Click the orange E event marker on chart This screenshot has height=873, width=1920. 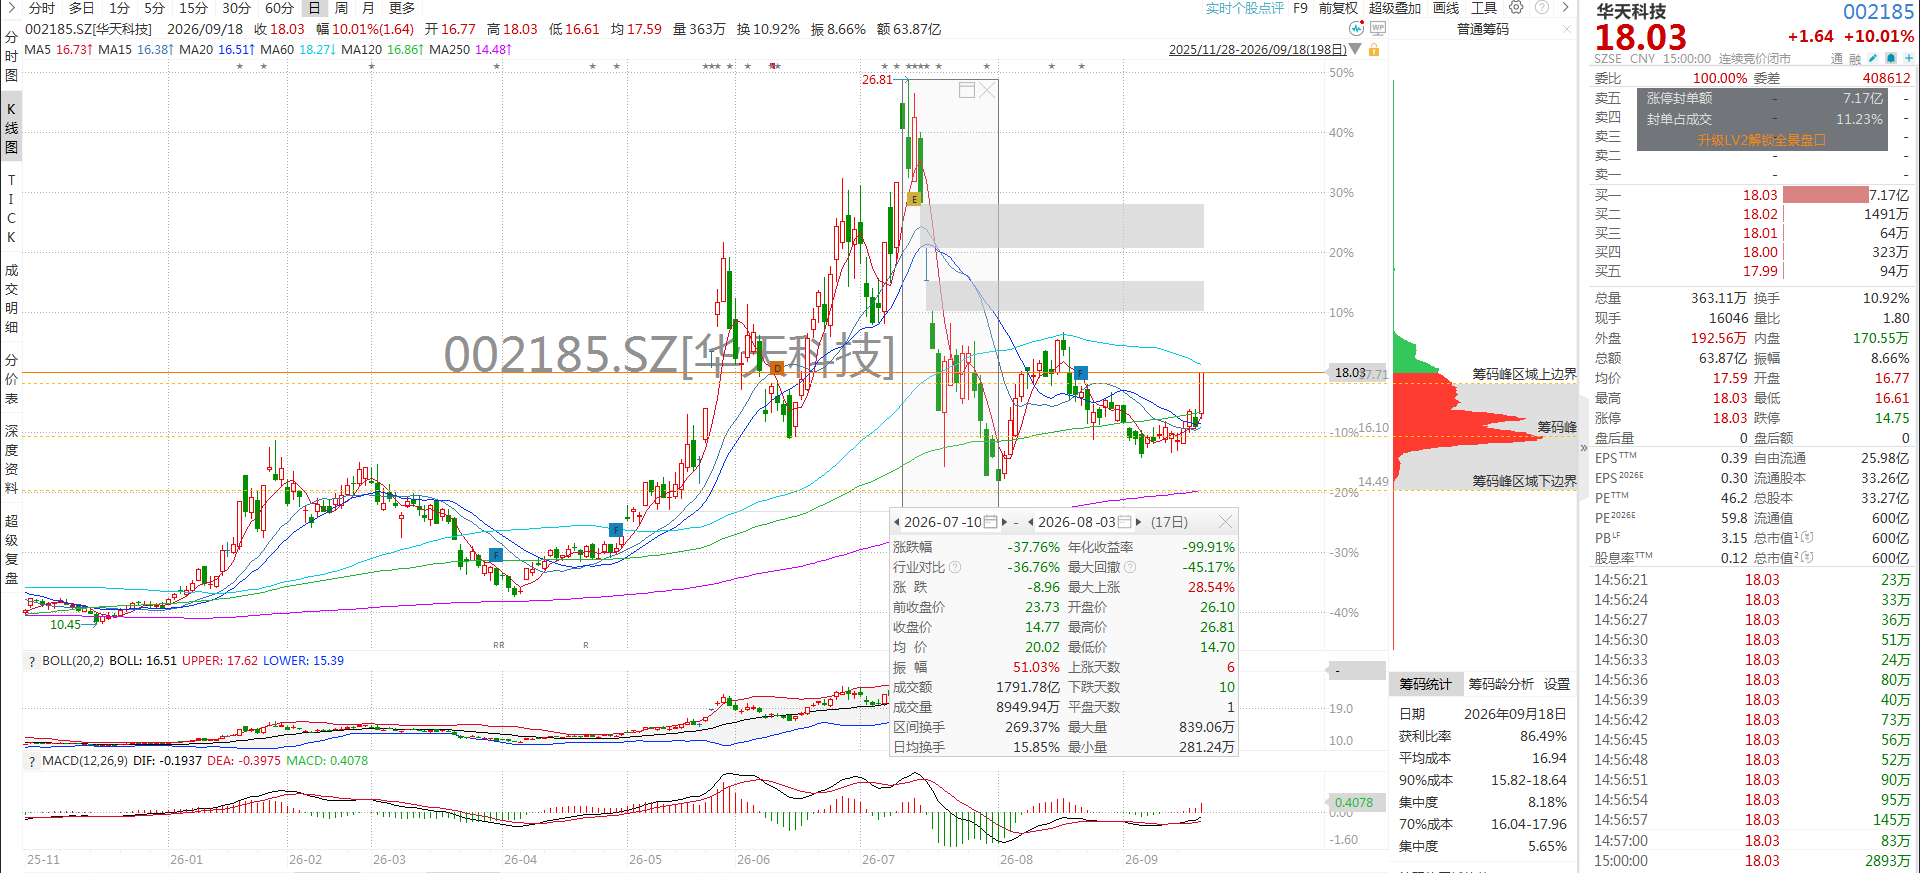[914, 199]
